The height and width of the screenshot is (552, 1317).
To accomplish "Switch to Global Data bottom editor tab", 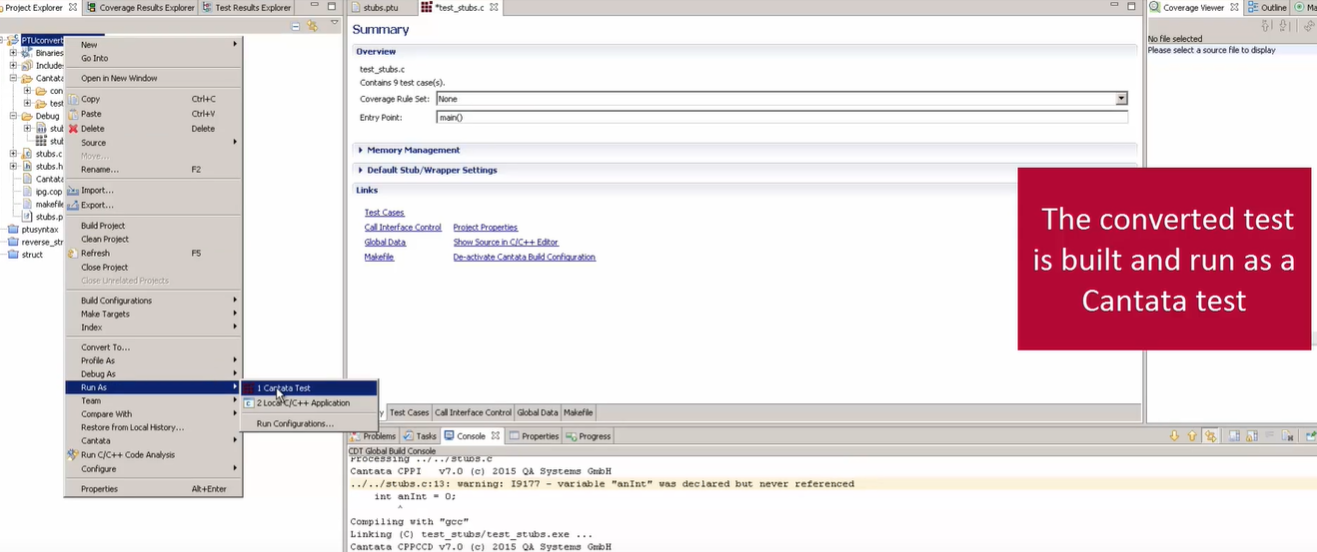I will point(537,412).
